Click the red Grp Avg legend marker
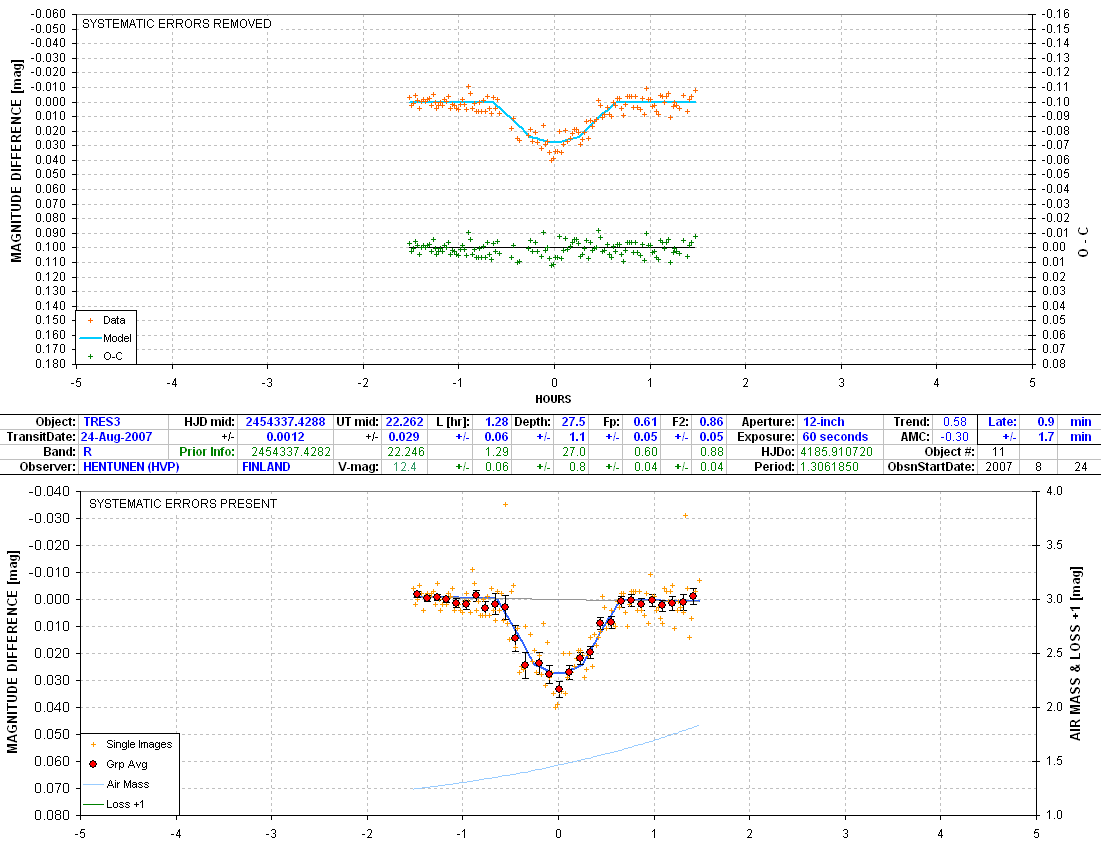The image size is (1101, 845). pyautogui.click(x=94, y=764)
